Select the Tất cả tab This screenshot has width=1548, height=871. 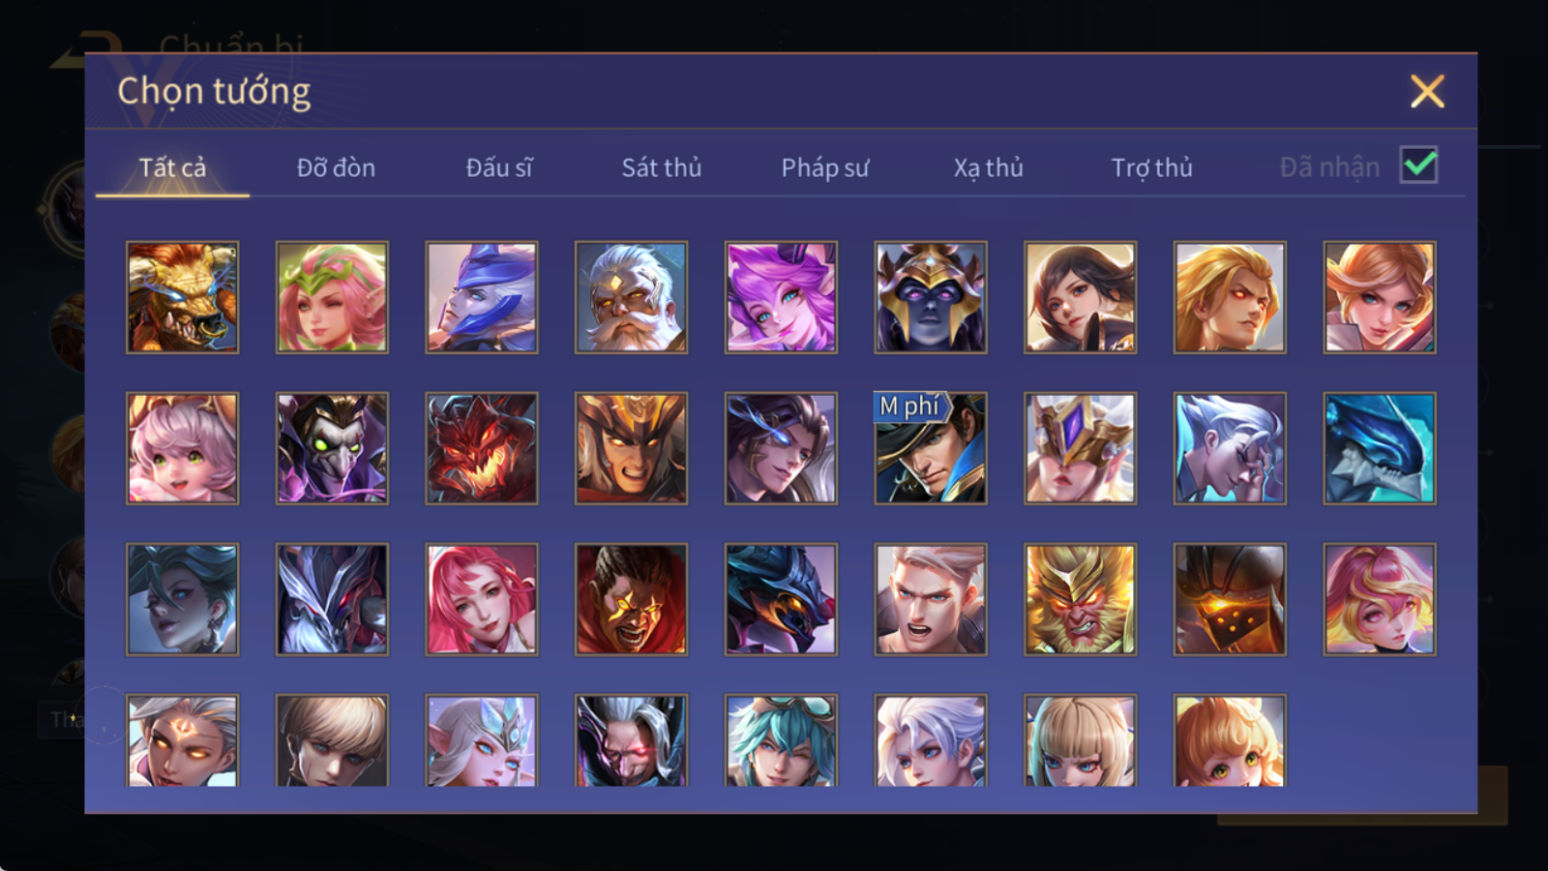(172, 167)
